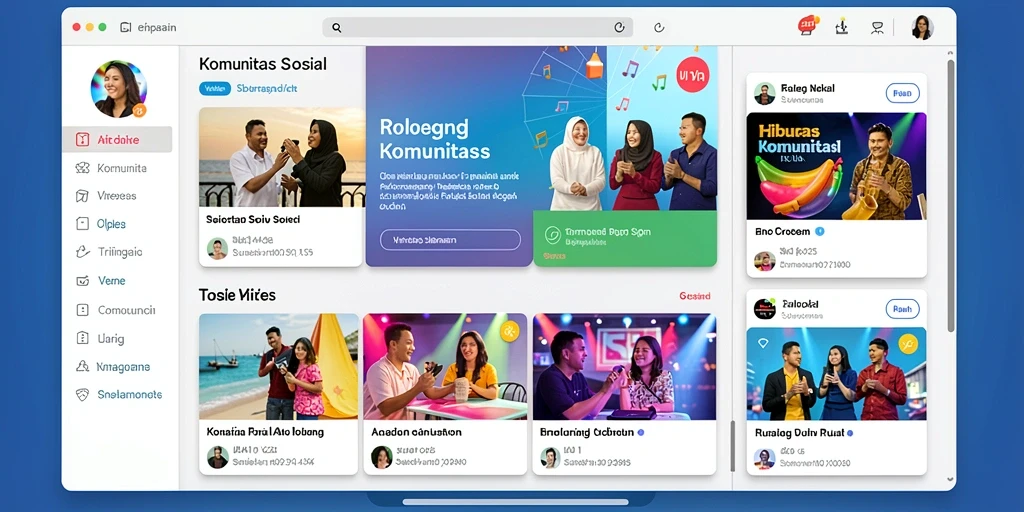Click the magnifier icon in the search bar
The width and height of the screenshot is (1024, 512).
(x=336, y=27)
